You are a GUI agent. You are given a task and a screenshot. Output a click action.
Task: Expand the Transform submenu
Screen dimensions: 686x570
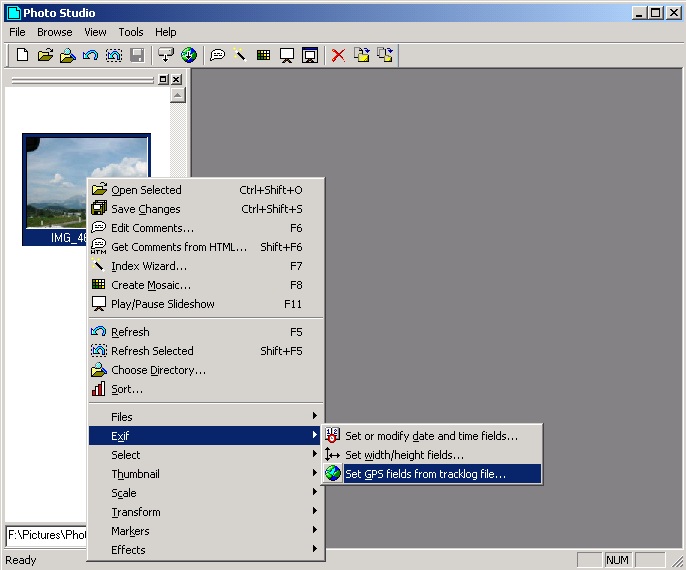click(x=206, y=512)
